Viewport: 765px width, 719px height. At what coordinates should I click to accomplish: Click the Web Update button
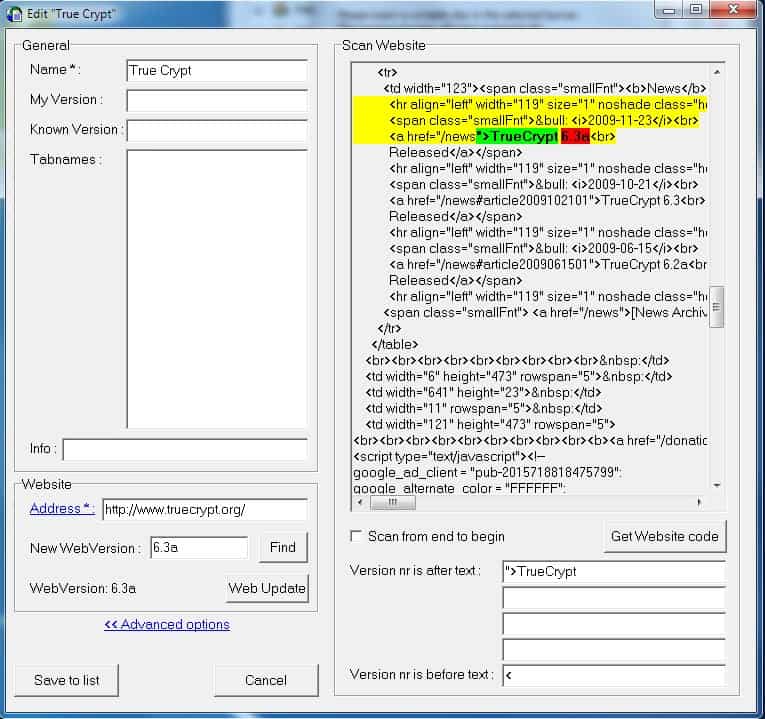[267, 588]
